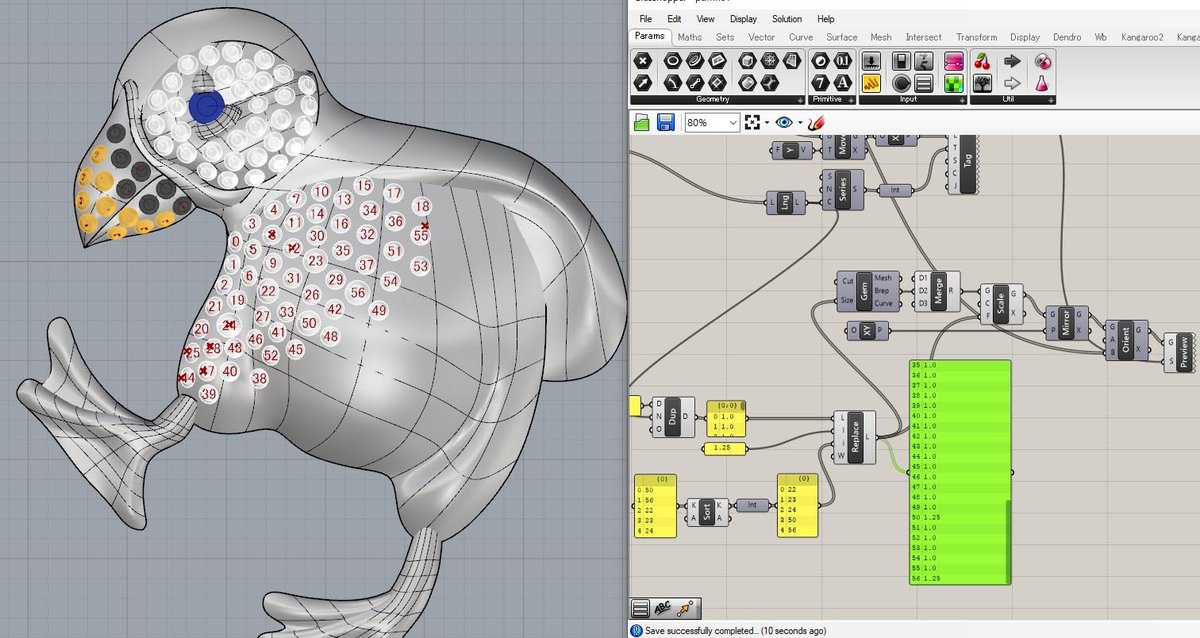Image resolution: width=1200 pixels, height=638 pixels.
Task: Expand the Geometry panel category
Action: 800,100
